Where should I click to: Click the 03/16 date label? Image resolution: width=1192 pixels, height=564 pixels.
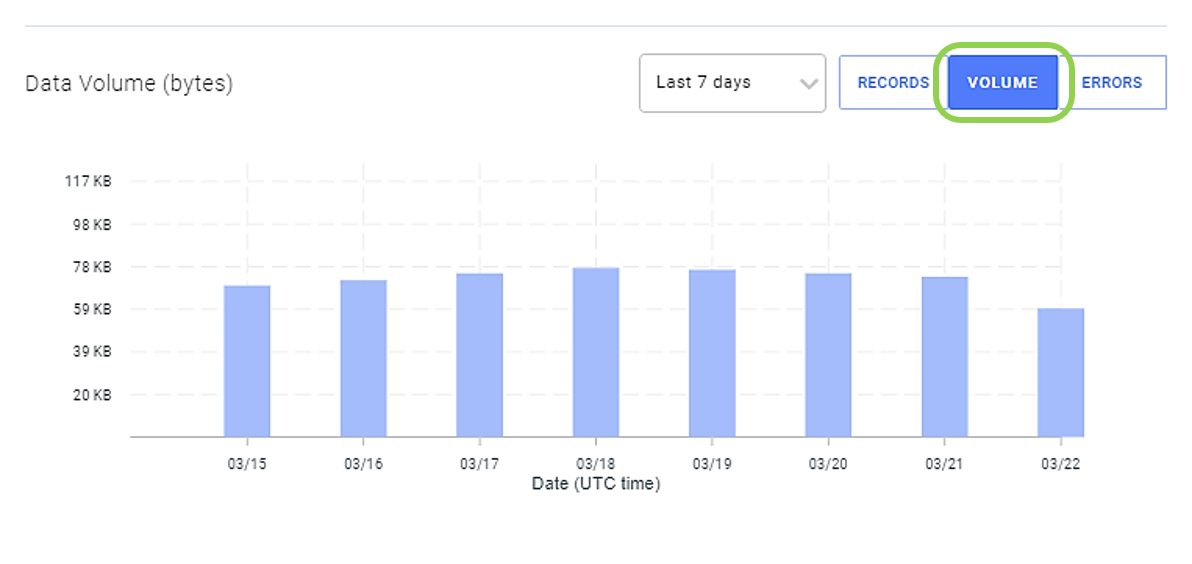363,464
